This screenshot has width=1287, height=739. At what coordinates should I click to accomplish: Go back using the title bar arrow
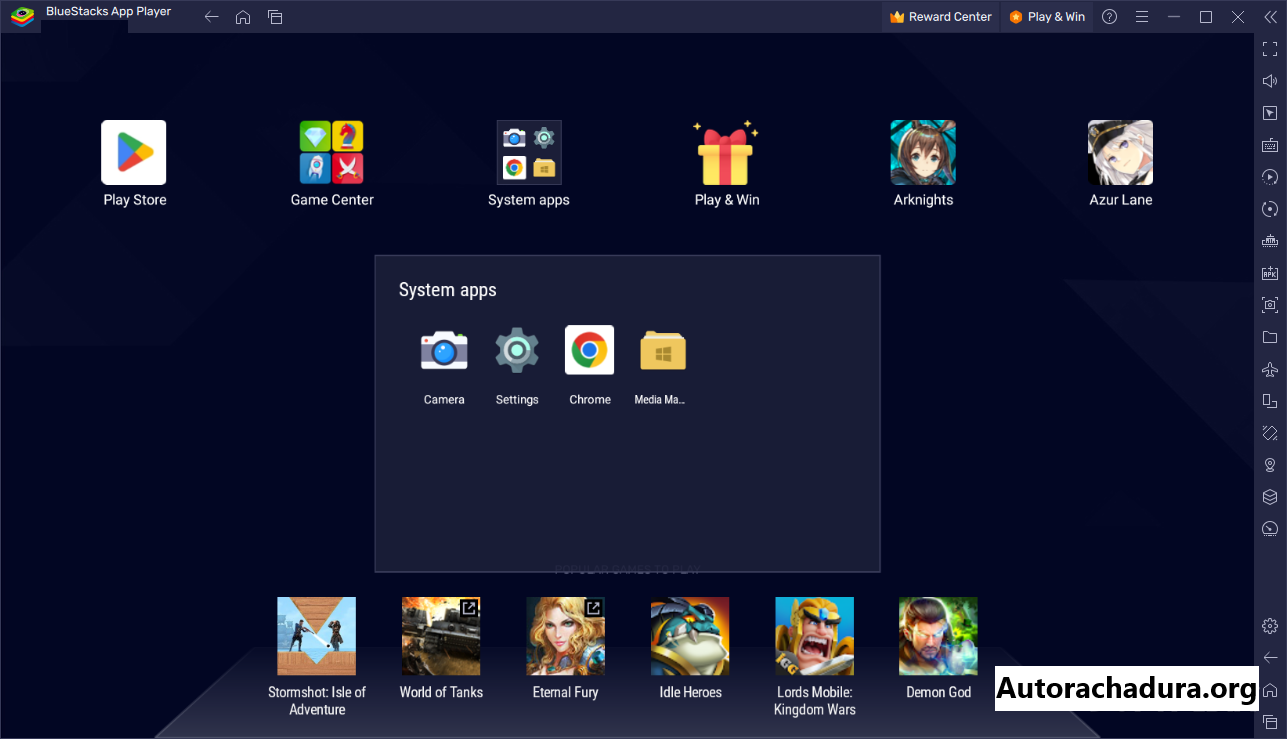tap(211, 17)
